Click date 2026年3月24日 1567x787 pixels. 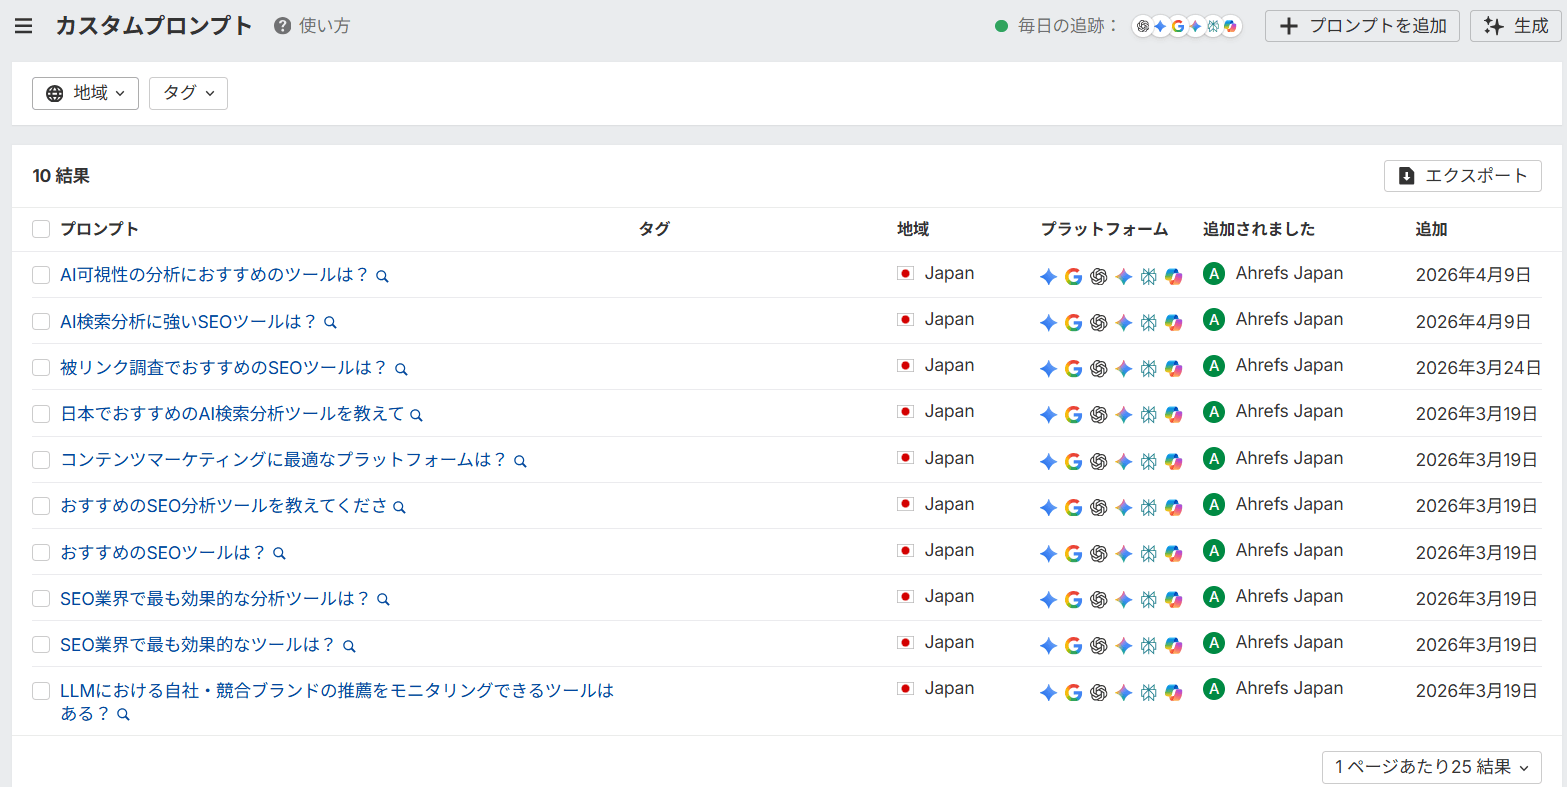point(1478,368)
